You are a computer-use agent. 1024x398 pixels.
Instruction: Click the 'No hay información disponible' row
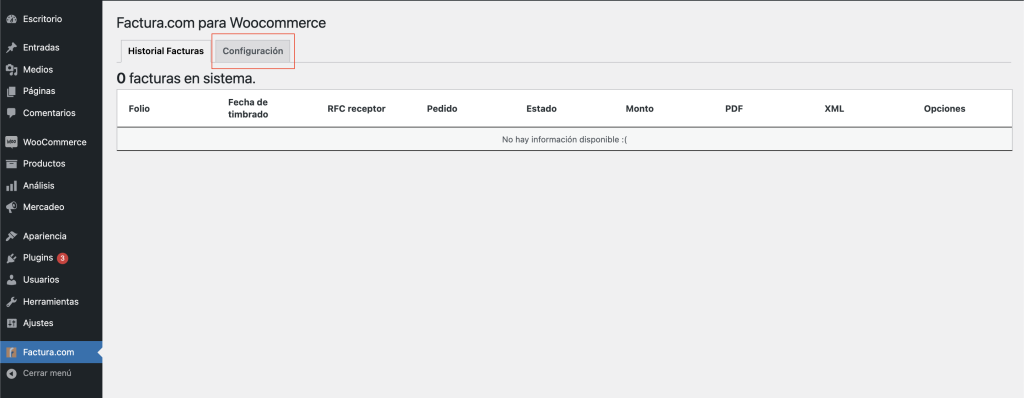(x=564, y=139)
